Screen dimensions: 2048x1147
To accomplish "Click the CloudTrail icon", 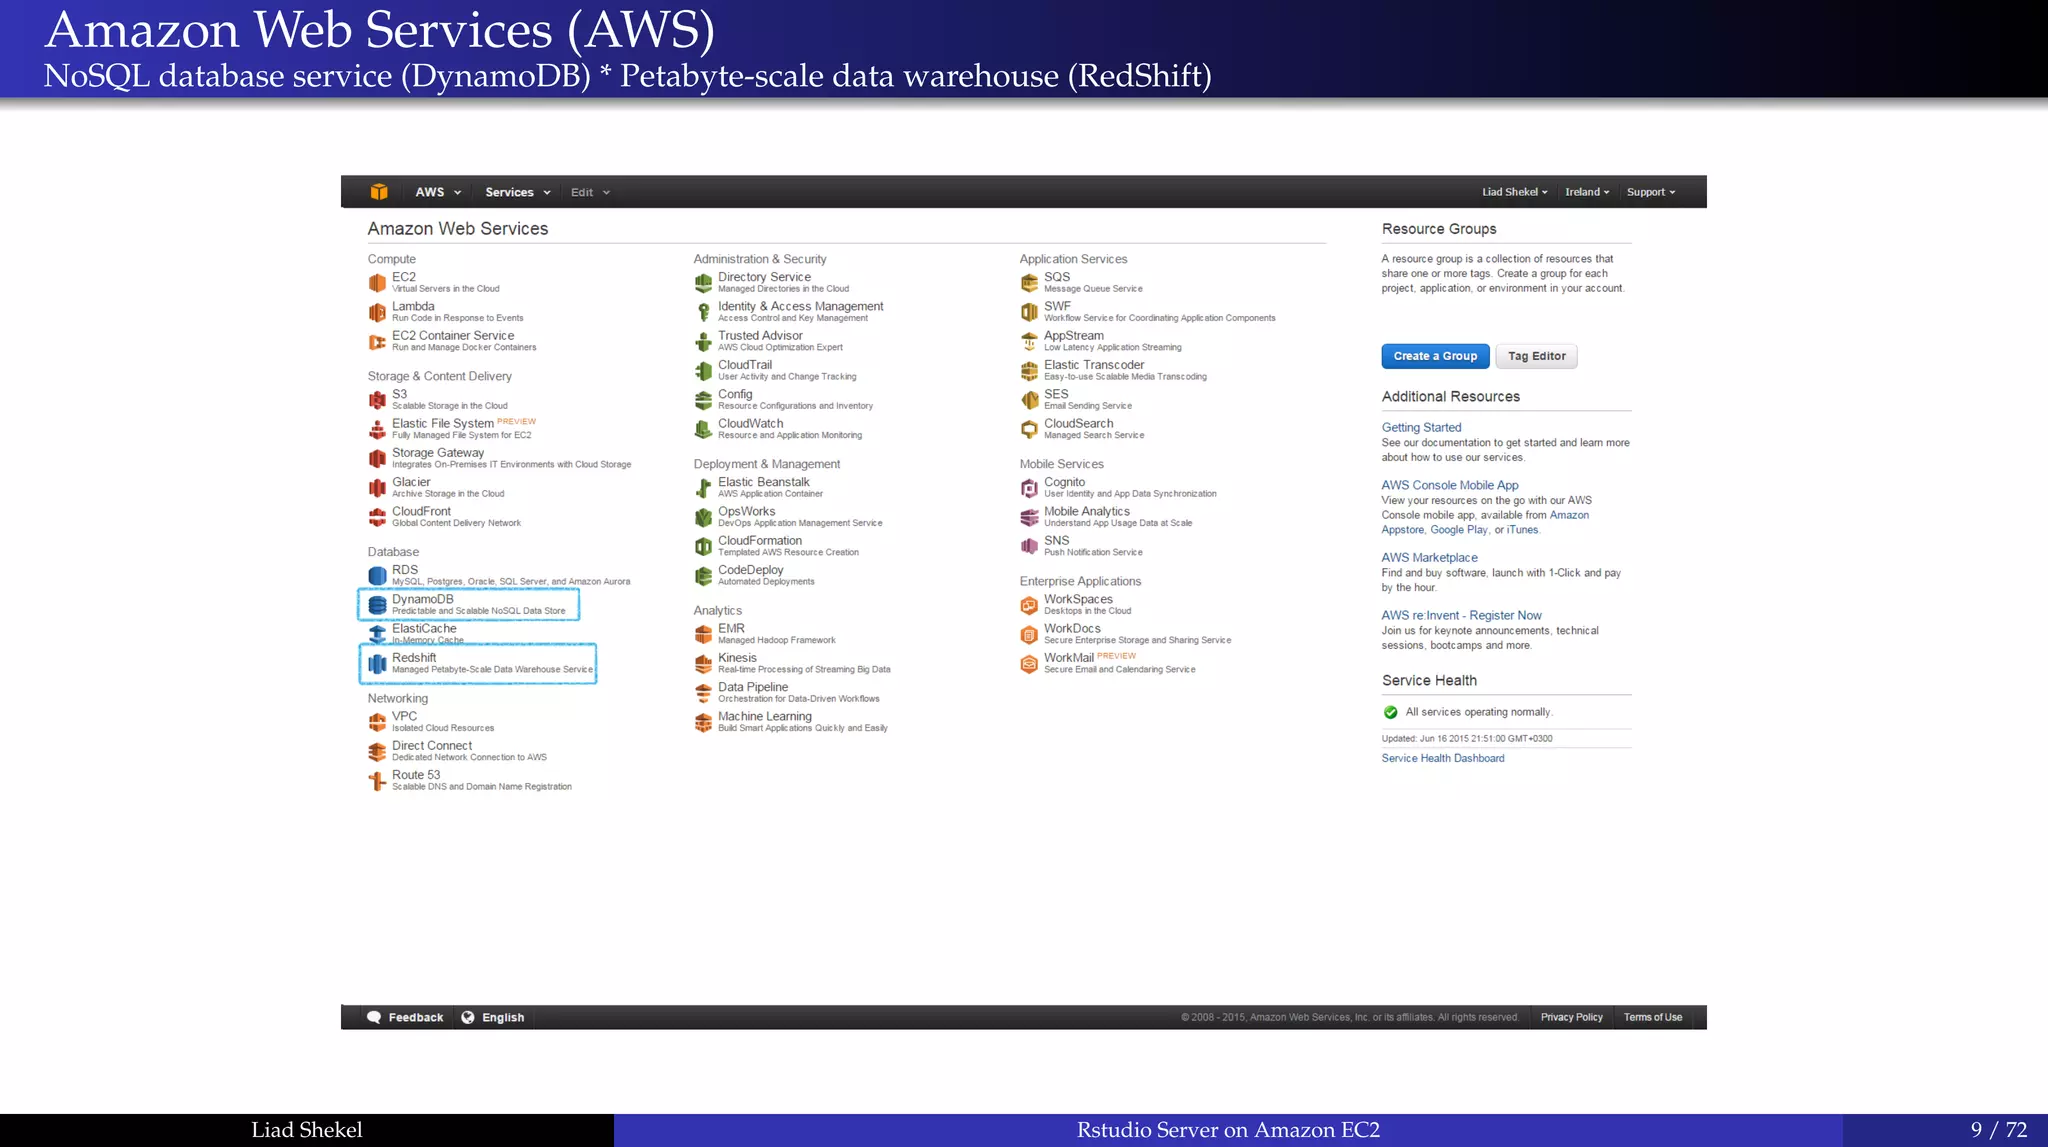I will 703,371.
